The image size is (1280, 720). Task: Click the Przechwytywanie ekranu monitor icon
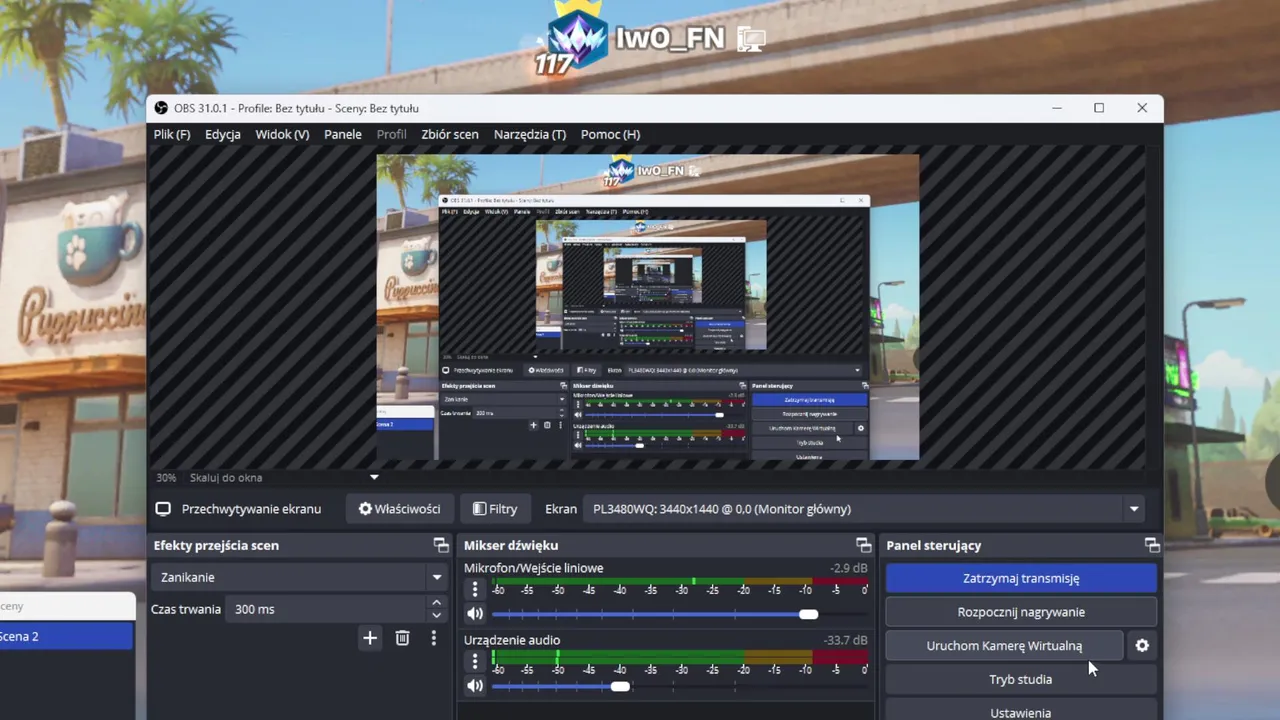point(163,509)
